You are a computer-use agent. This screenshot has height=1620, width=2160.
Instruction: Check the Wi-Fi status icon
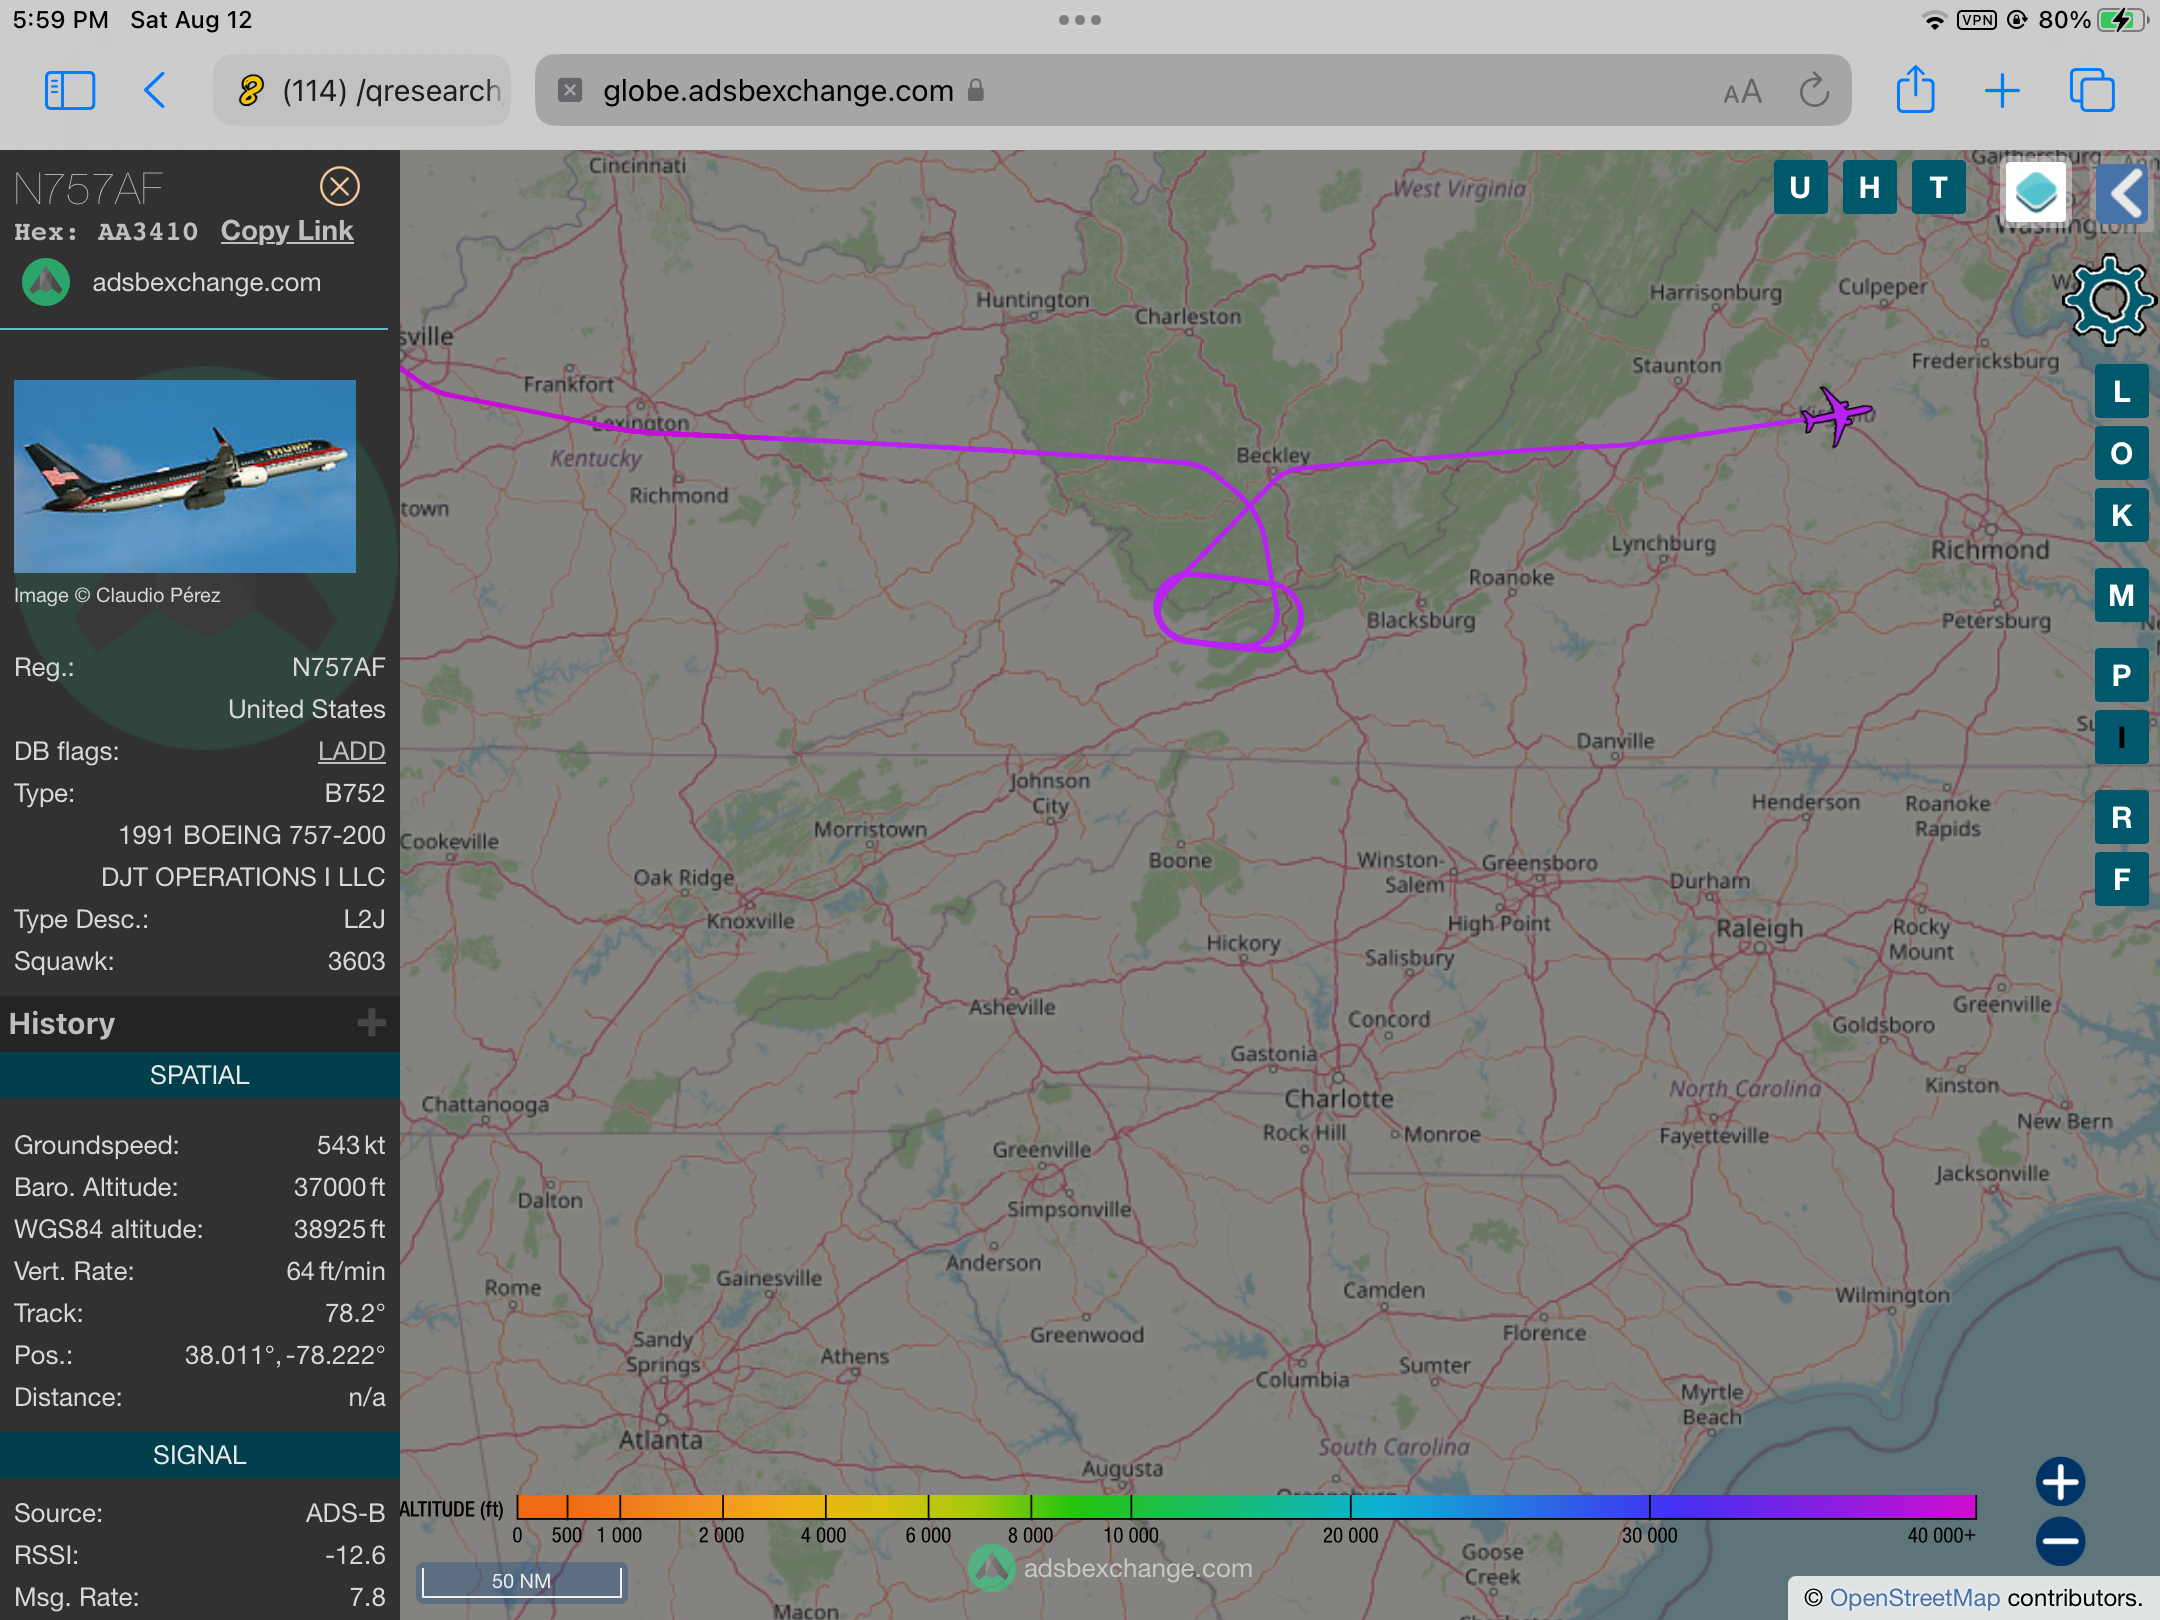click(x=1935, y=20)
